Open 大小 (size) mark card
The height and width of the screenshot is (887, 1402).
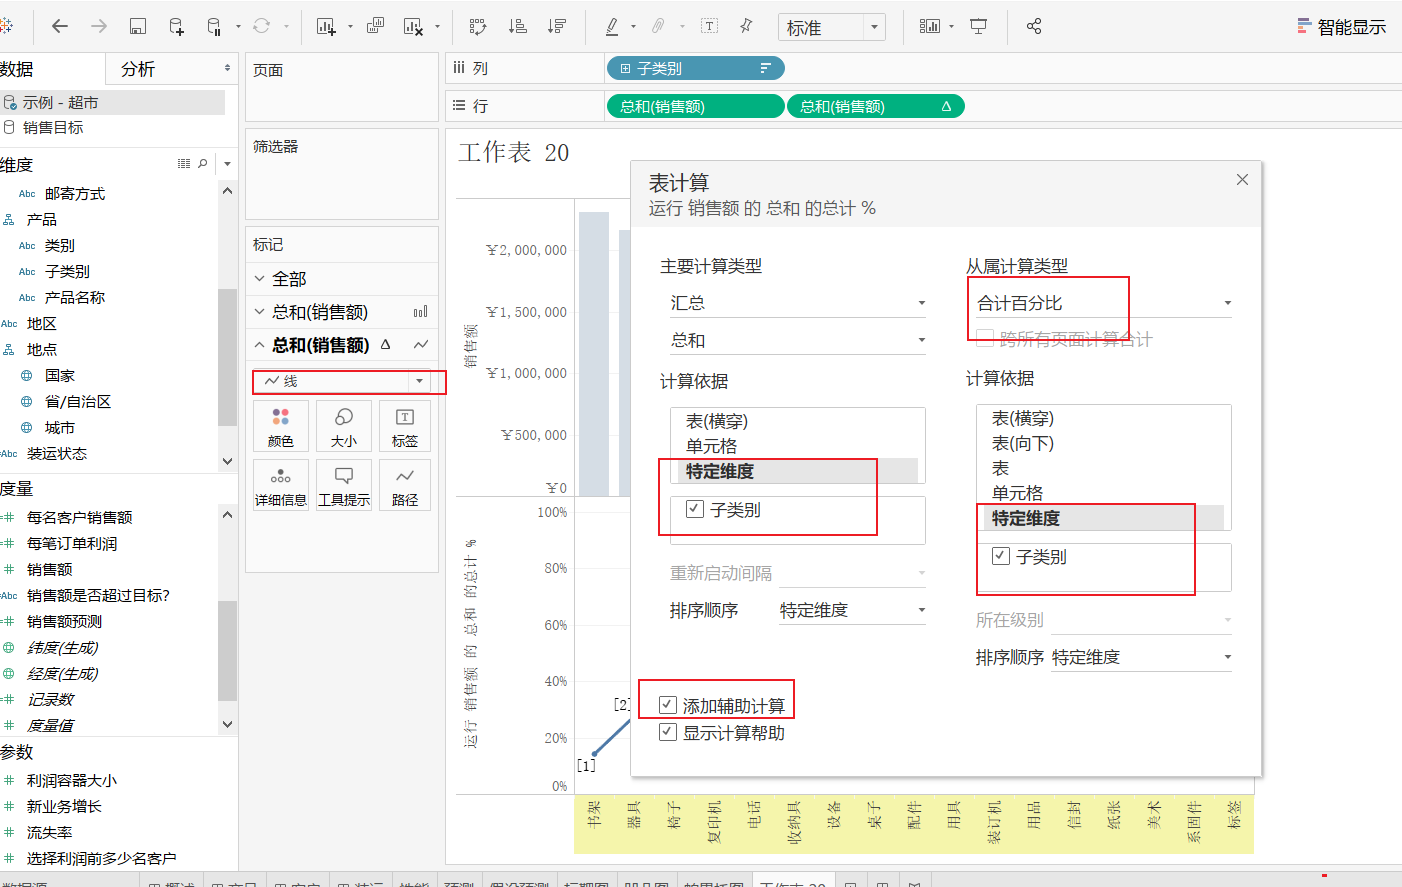pyautogui.click(x=343, y=426)
